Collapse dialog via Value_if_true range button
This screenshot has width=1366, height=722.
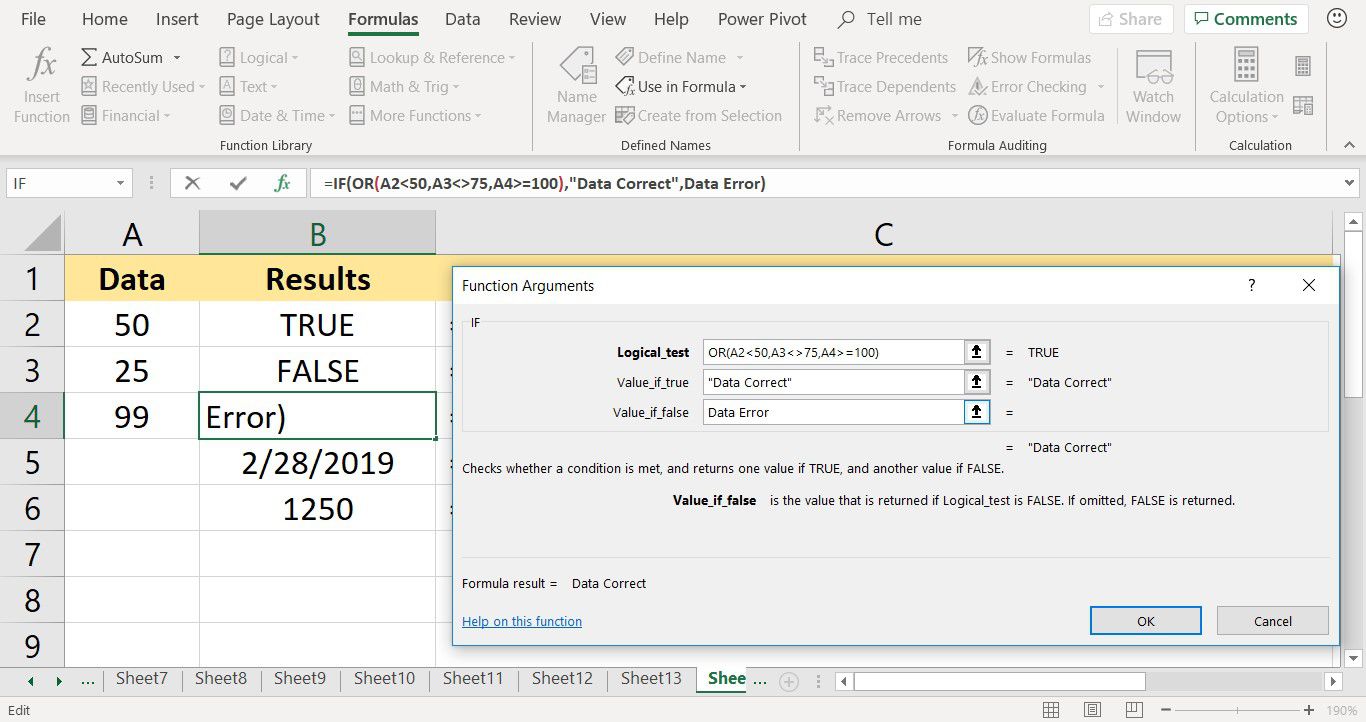[x=977, y=382]
